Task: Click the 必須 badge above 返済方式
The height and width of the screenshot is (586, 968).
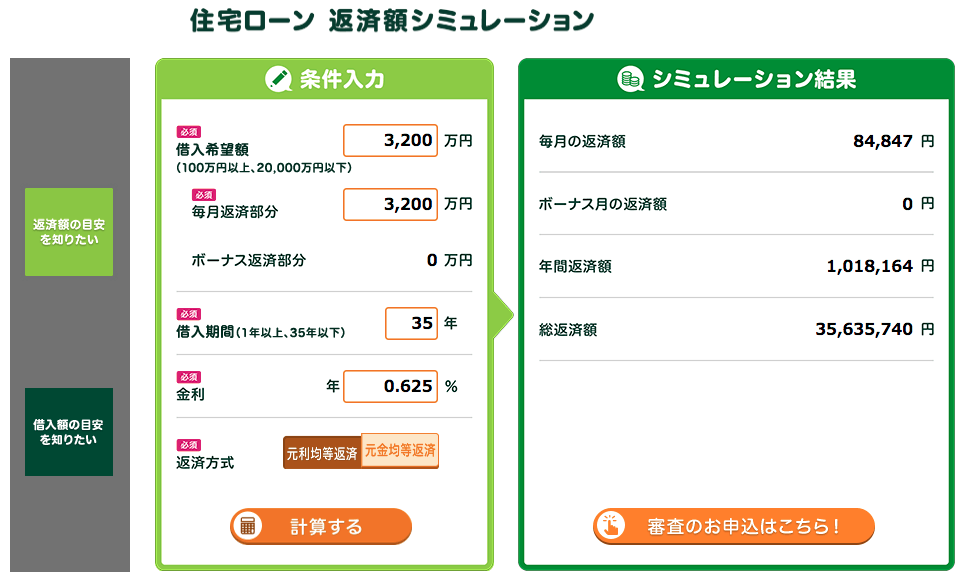Action: coord(188,445)
